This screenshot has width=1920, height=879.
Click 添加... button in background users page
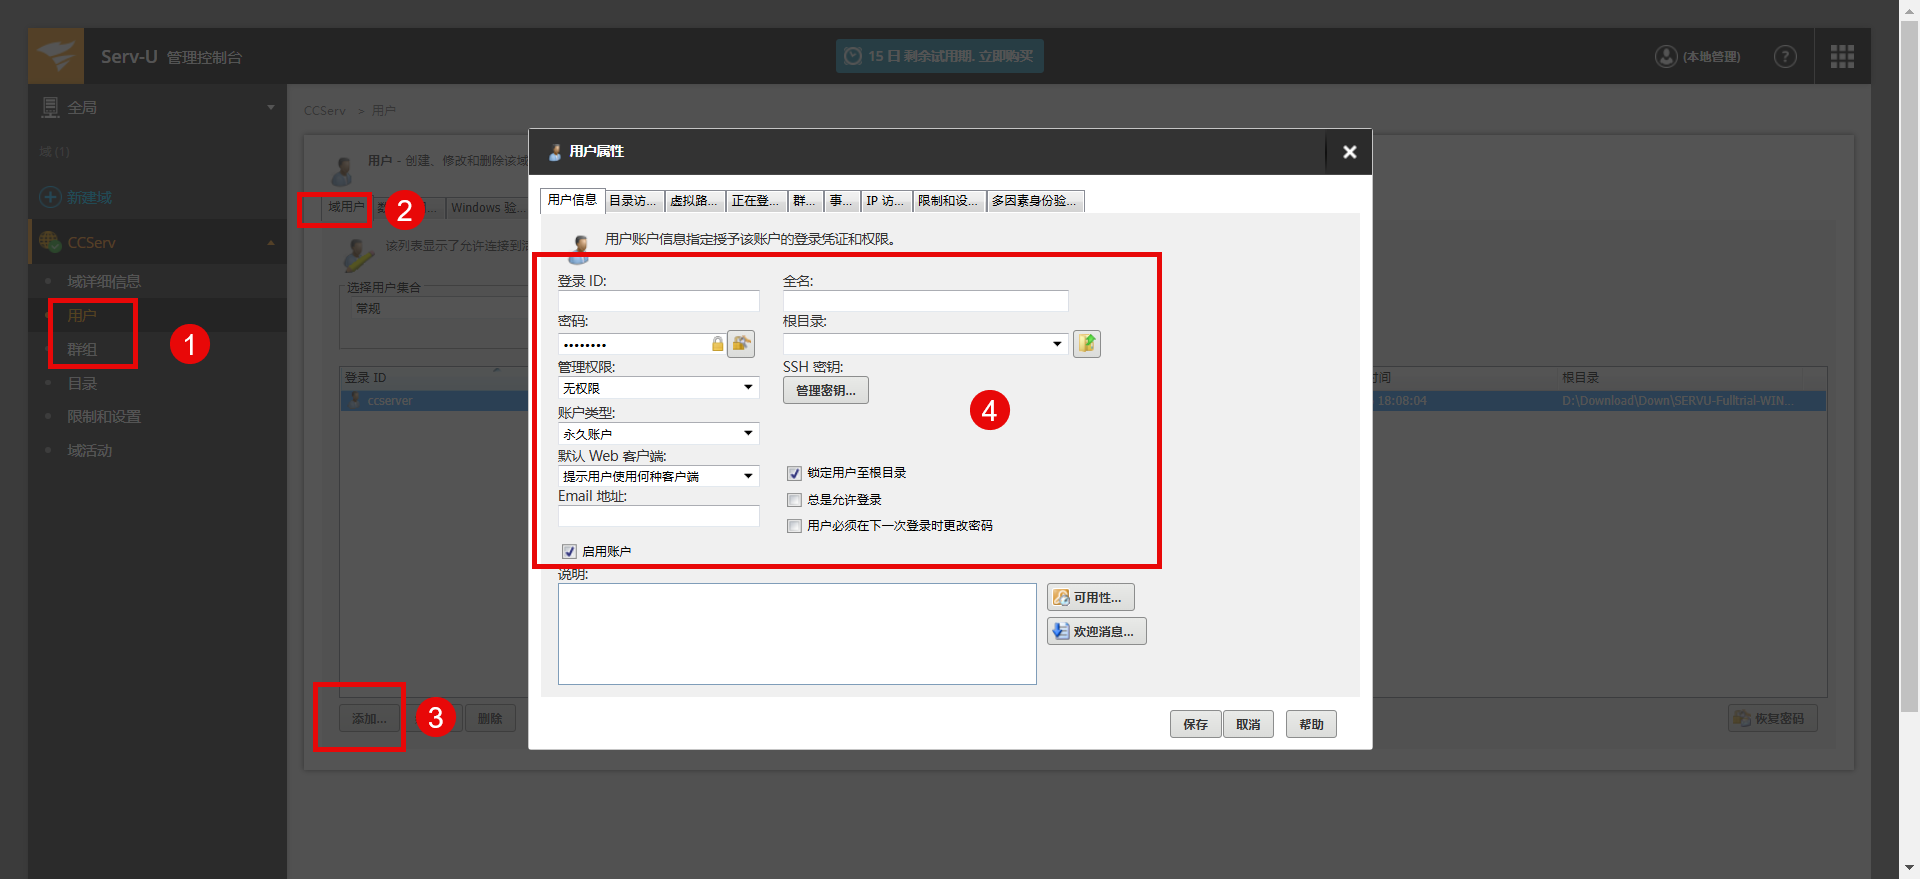click(370, 718)
